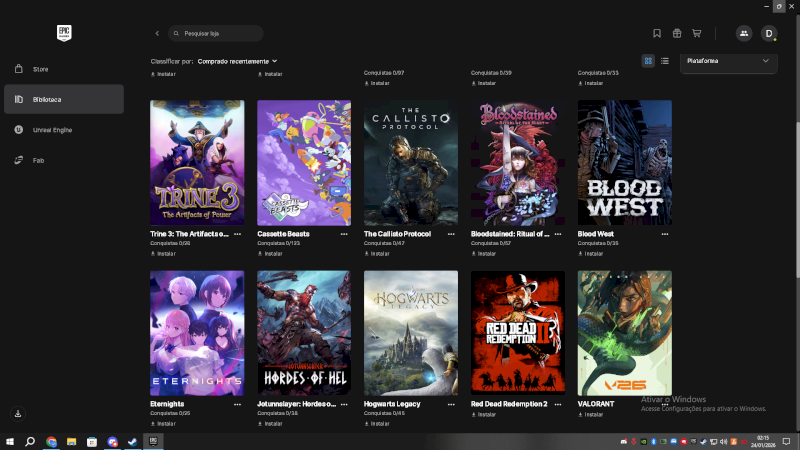Viewport: 800px width, 450px height.
Task: Open options menu for Hogwarts Legacy
Action: [451, 404]
